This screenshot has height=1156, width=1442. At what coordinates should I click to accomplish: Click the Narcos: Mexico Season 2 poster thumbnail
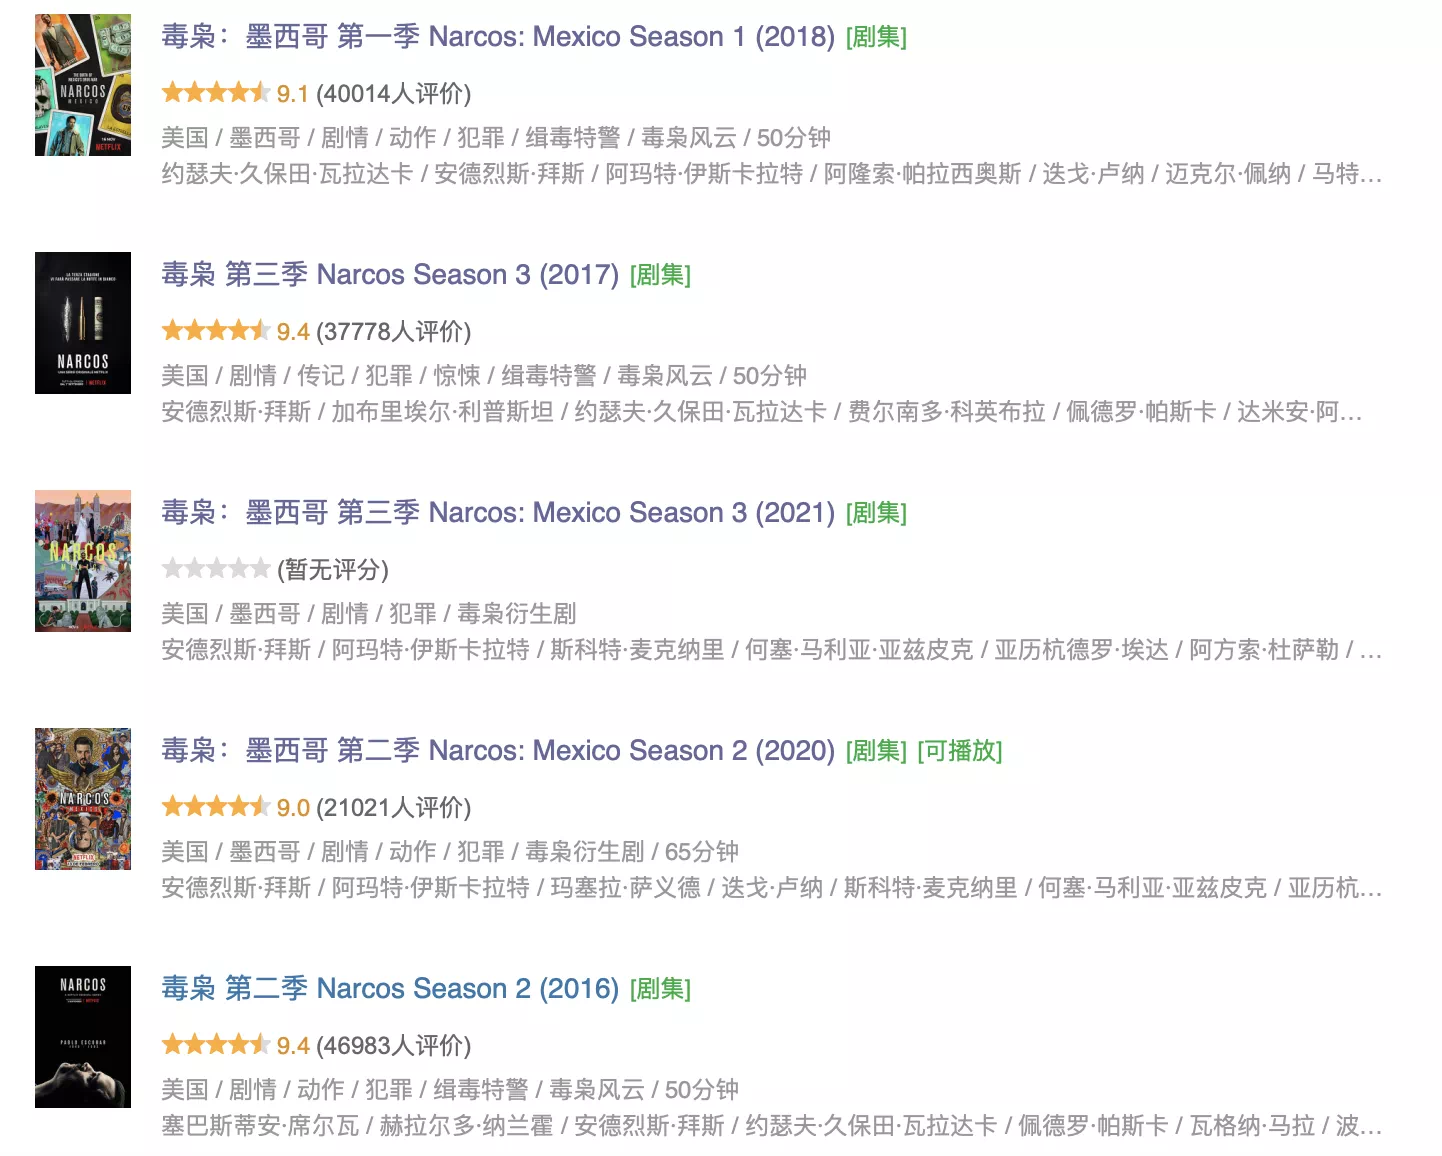[83, 799]
